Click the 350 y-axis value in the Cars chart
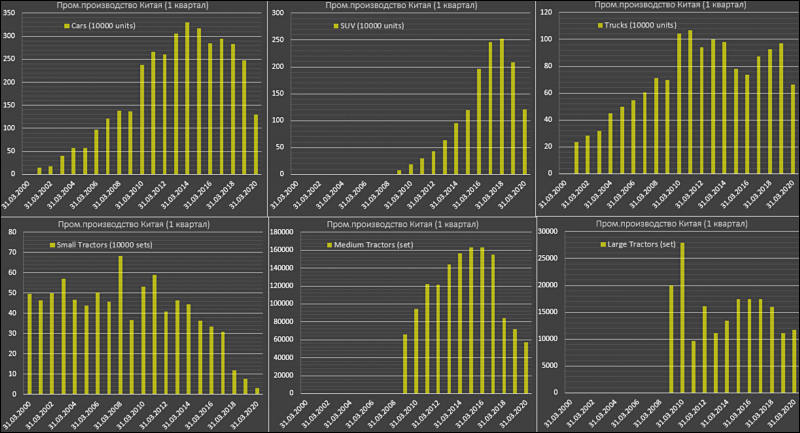 (x=9, y=13)
